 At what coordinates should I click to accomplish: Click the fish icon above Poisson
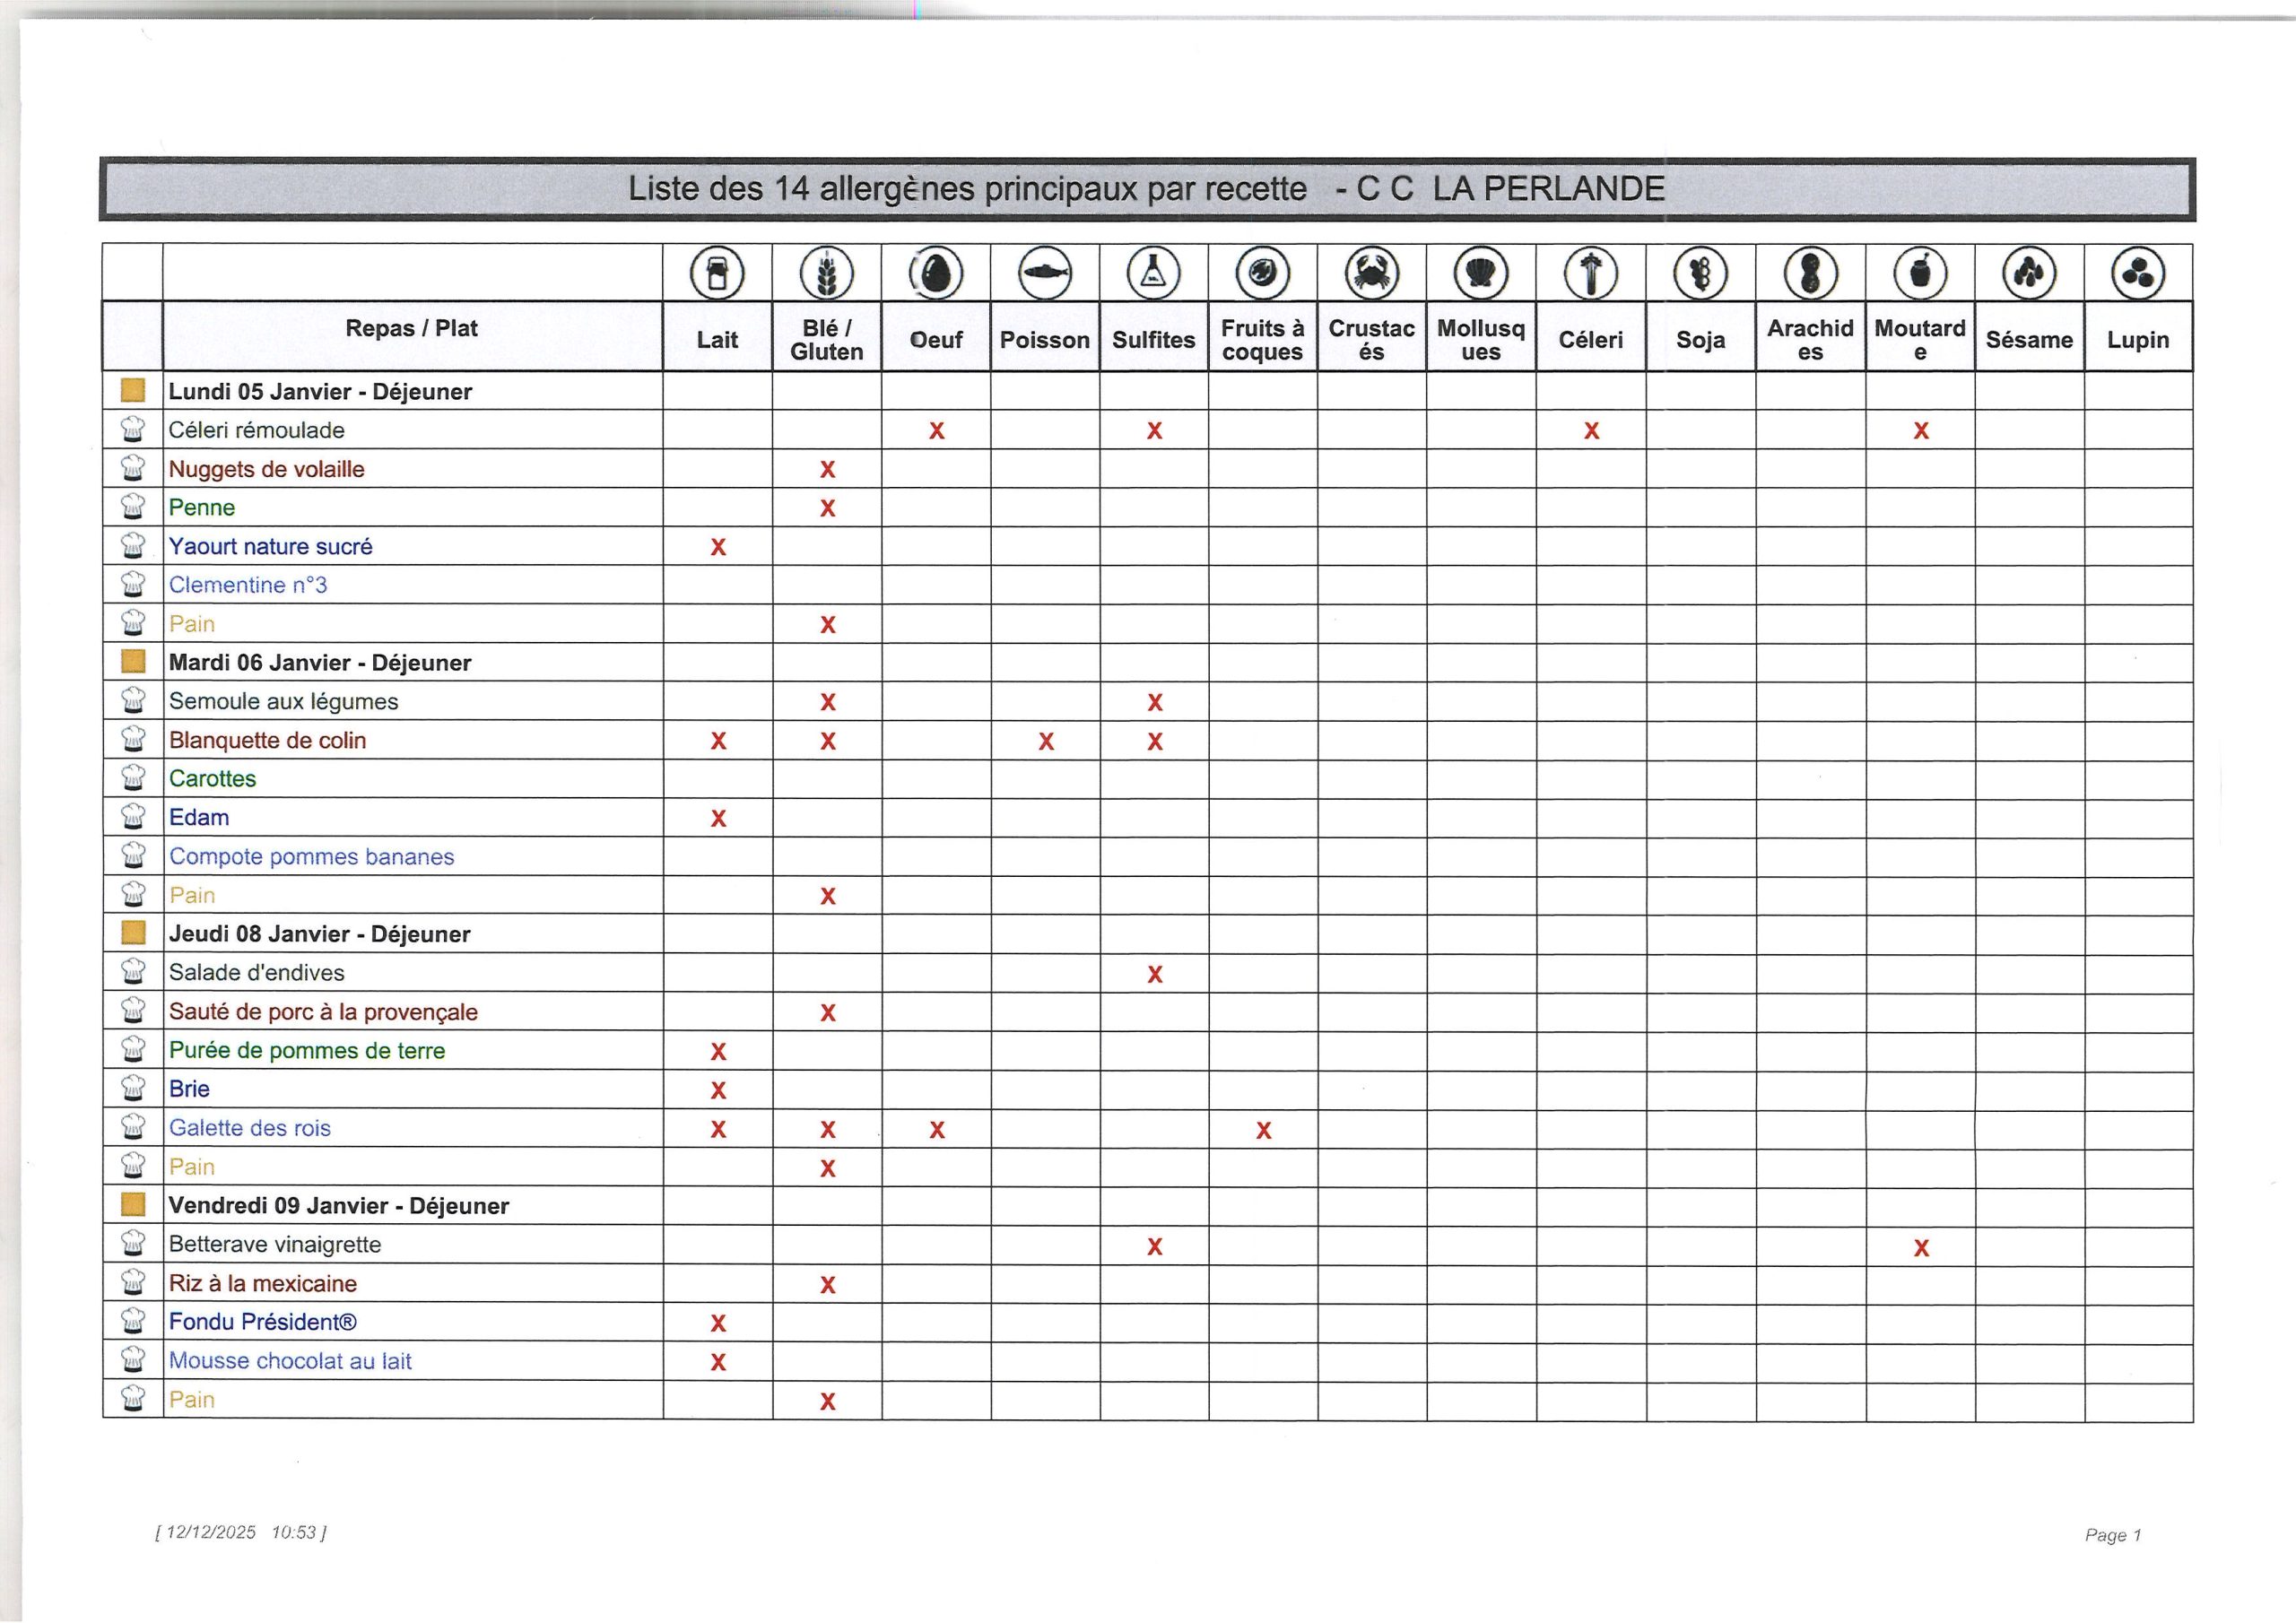1045,273
